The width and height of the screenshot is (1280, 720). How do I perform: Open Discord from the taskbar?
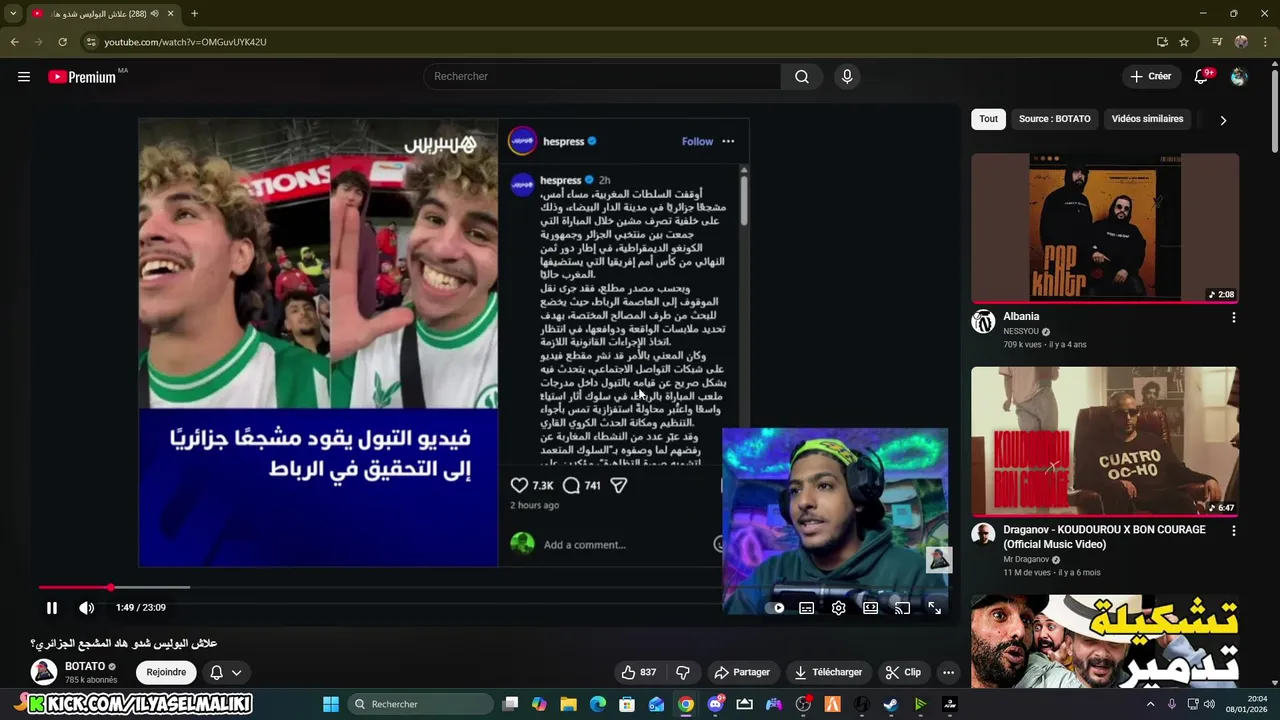click(x=715, y=704)
